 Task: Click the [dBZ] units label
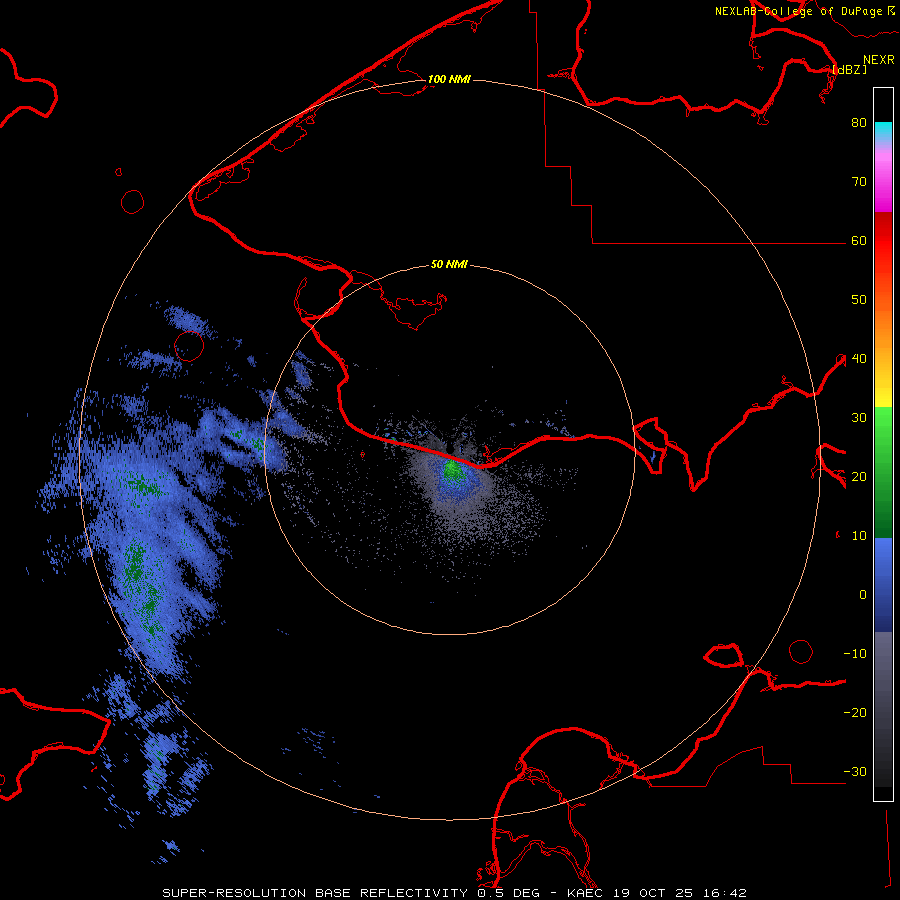tap(849, 69)
